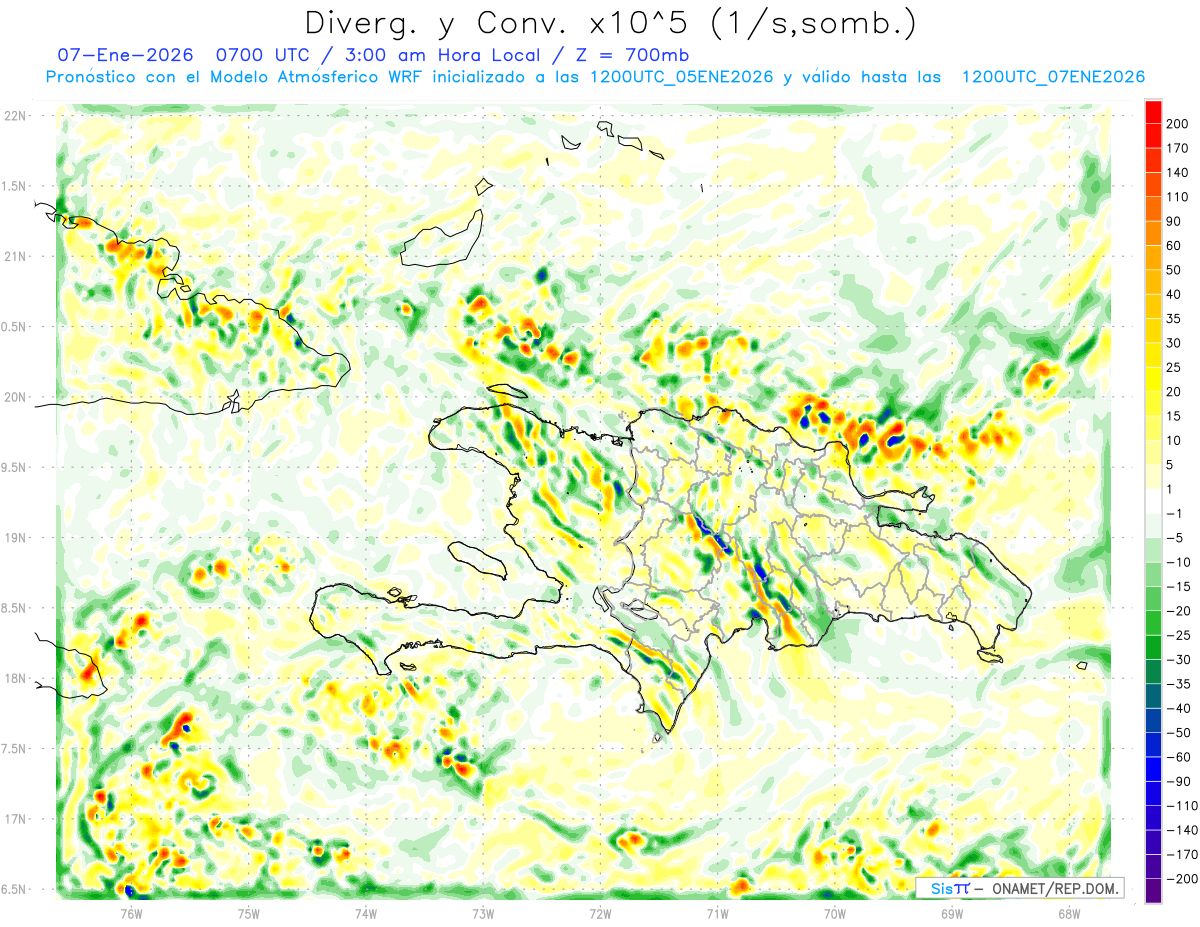The width and height of the screenshot is (1200, 927).
Task: Click the '170' colorbar value
Action: pos(1177,148)
